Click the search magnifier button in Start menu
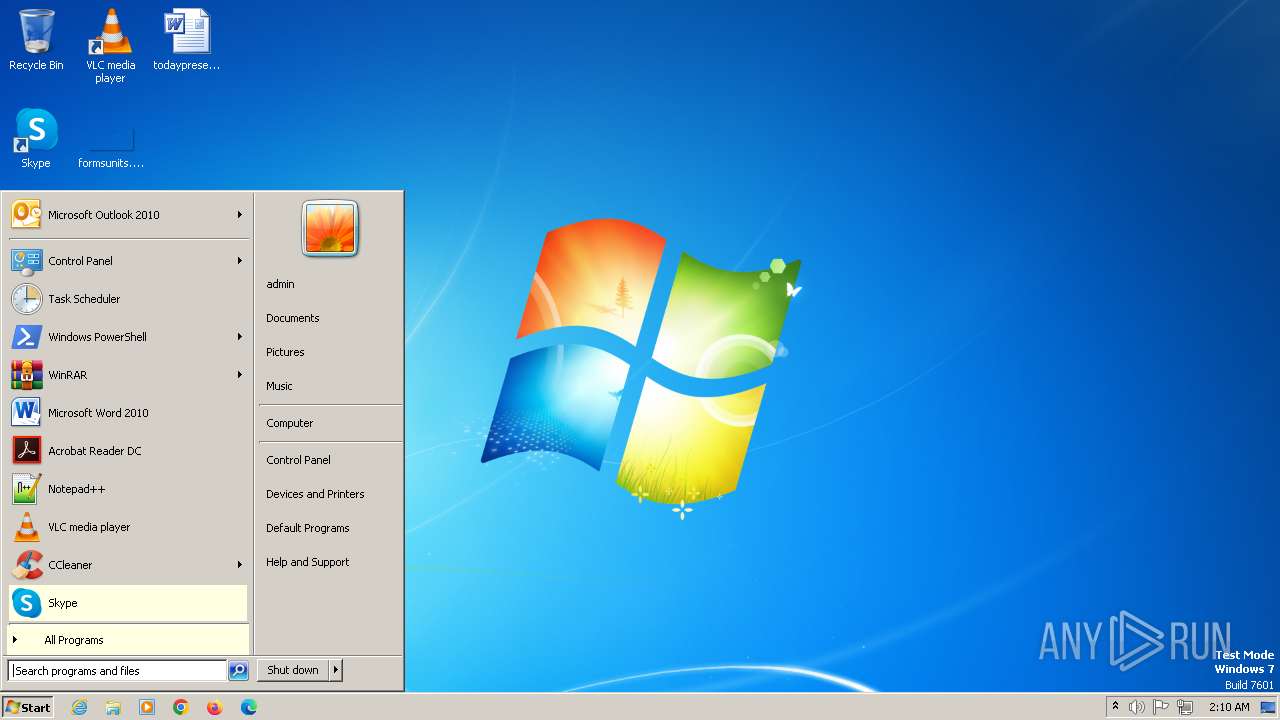This screenshot has height=720, width=1280. 238,671
